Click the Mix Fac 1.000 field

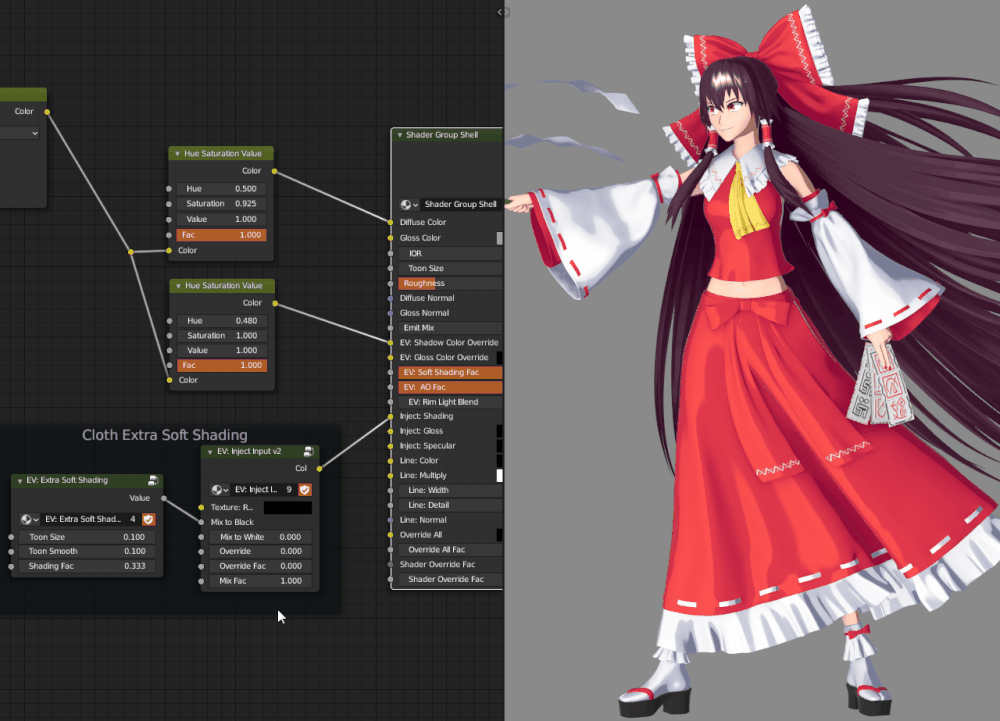[x=260, y=581]
